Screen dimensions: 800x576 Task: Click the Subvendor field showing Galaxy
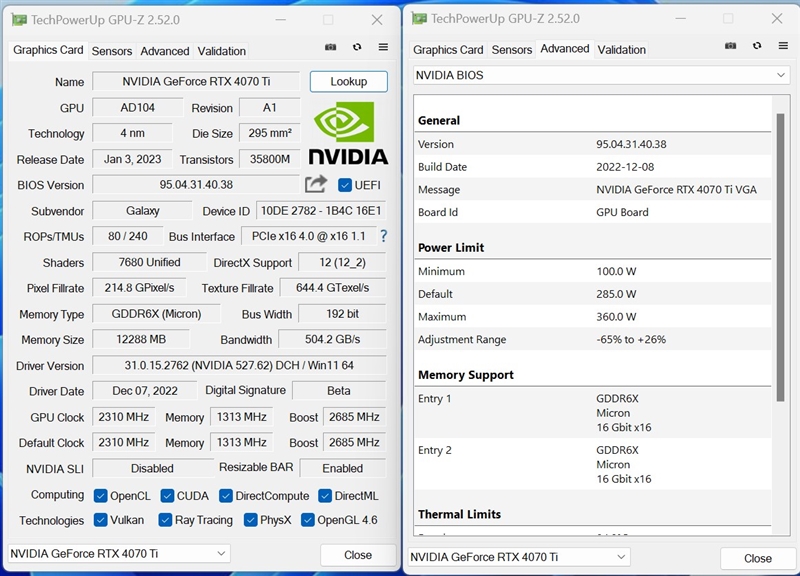pos(142,211)
